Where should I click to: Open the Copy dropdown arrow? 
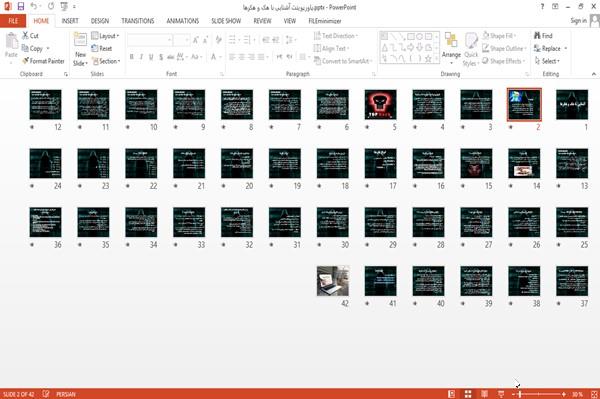(x=48, y=49)
